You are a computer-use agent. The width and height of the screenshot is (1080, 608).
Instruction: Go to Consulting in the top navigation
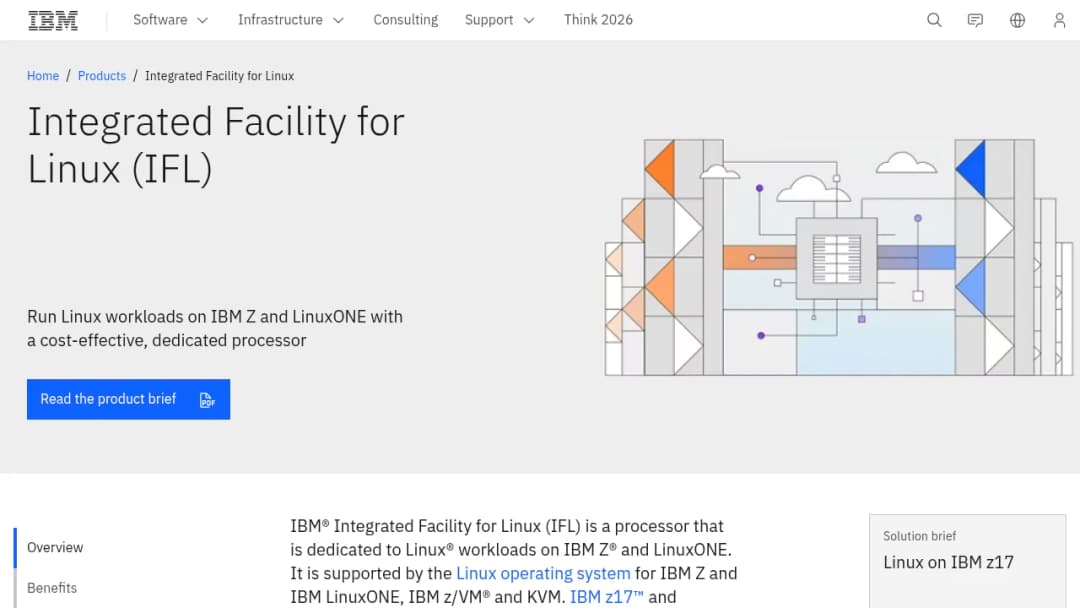click(x=406, y=20)
